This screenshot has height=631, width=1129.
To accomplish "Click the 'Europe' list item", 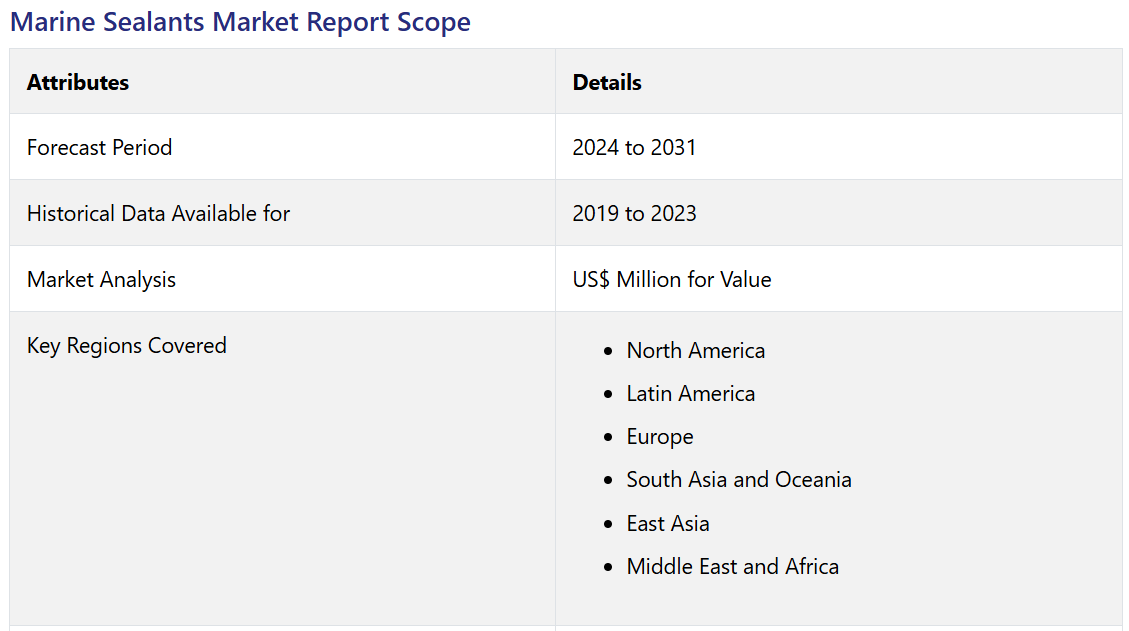I will [x=660, y=437].
